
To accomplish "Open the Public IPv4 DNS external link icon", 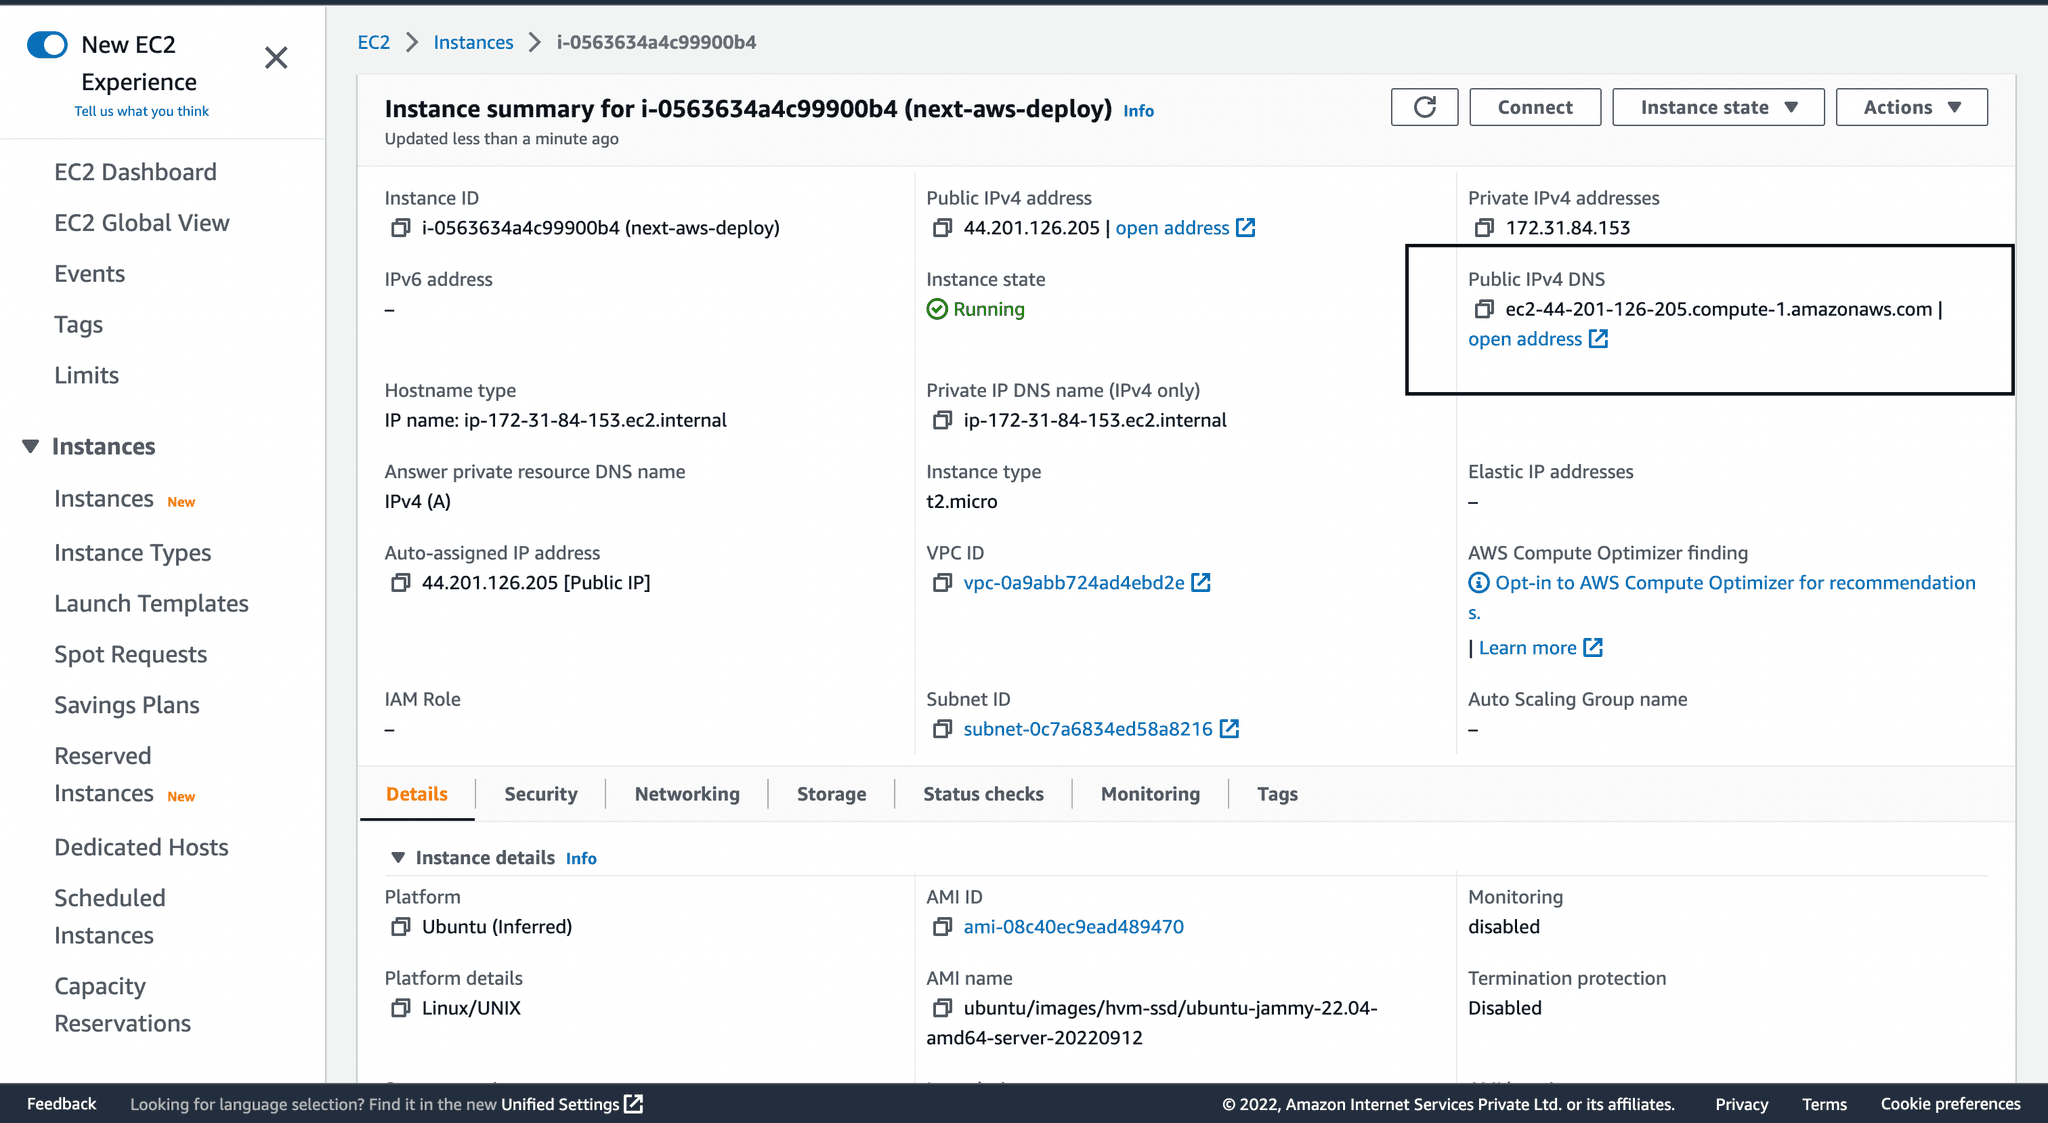I will (1599, 338).
